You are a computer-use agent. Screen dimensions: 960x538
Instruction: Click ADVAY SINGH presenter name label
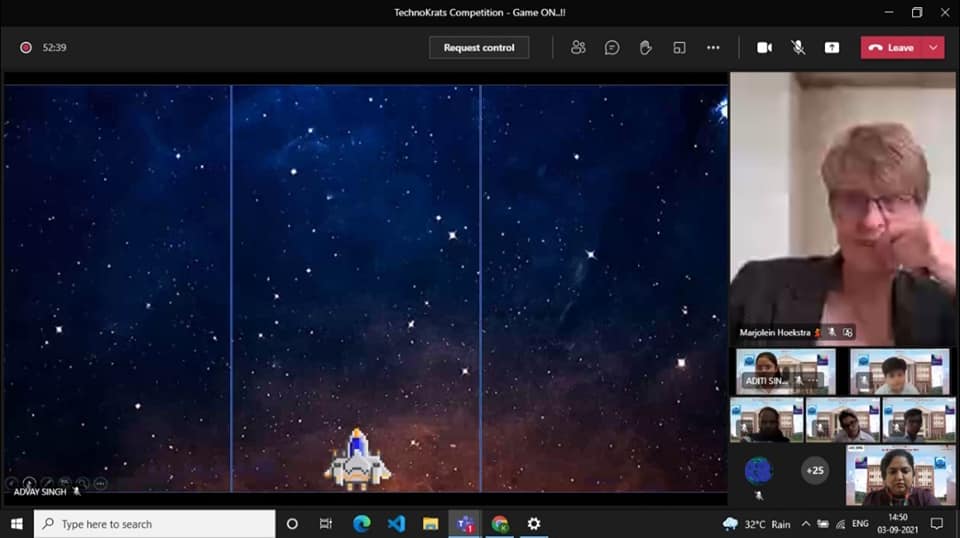[40, 492]
